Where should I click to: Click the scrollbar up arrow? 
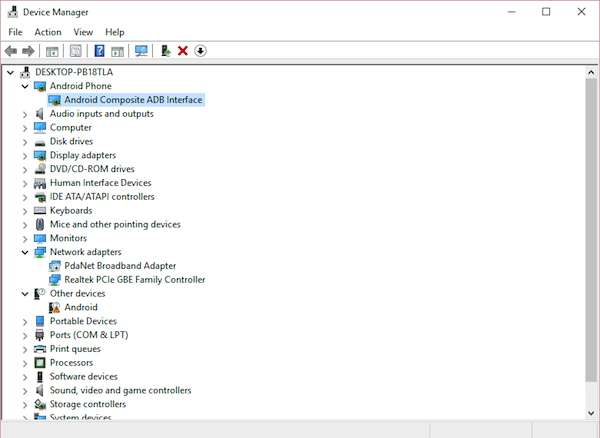click(591, 72)
